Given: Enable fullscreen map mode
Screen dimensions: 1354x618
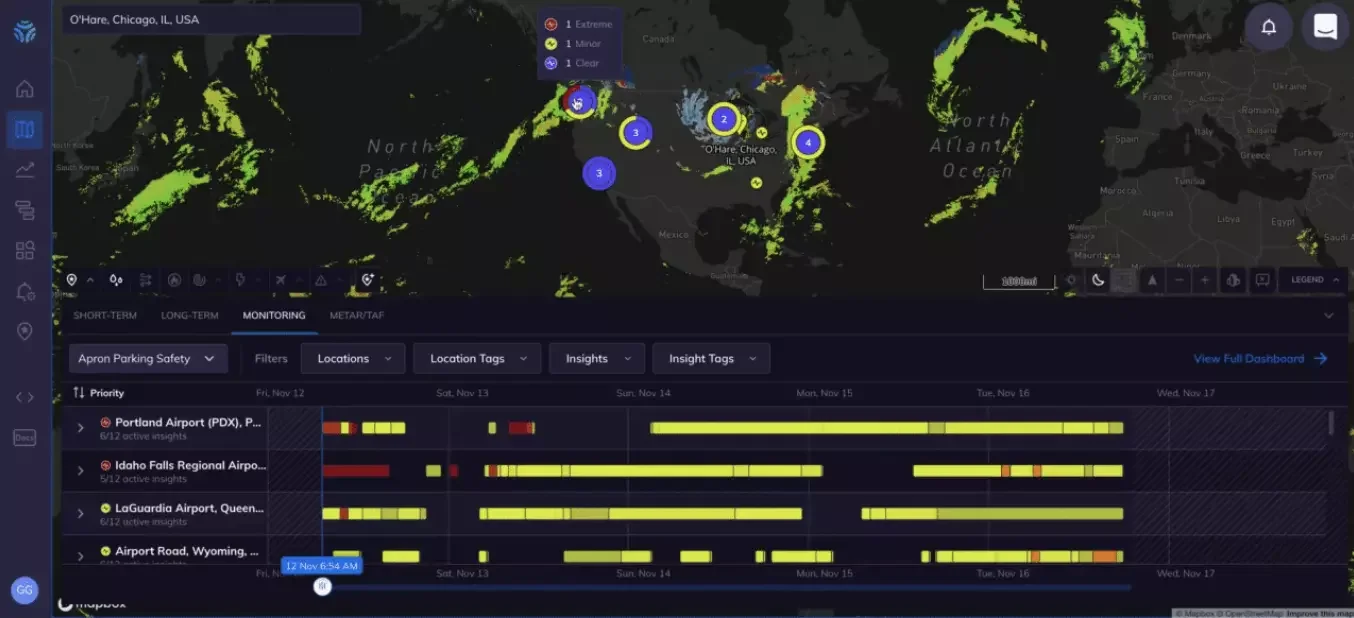Looking at the screenshot, I should [x=1262, y=280].
